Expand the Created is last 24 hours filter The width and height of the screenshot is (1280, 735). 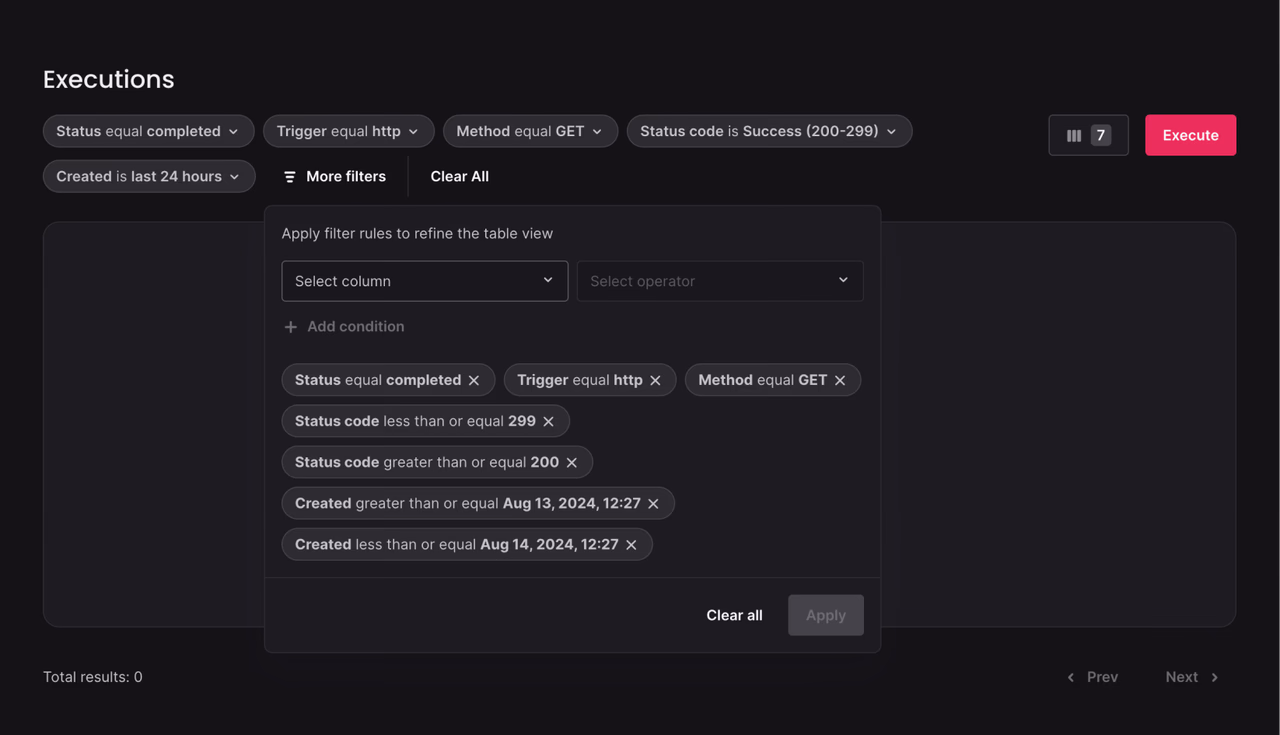[x=149, y=176]
